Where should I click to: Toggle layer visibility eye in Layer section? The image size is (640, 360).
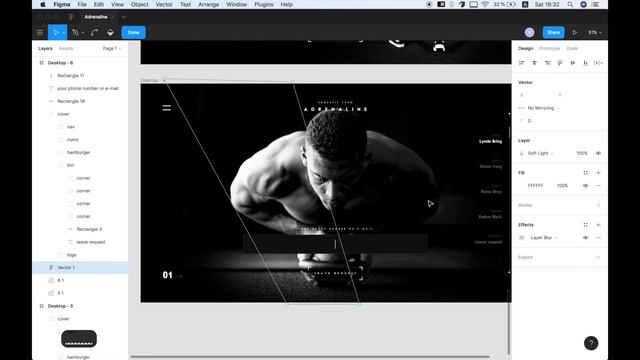(598, 153)
